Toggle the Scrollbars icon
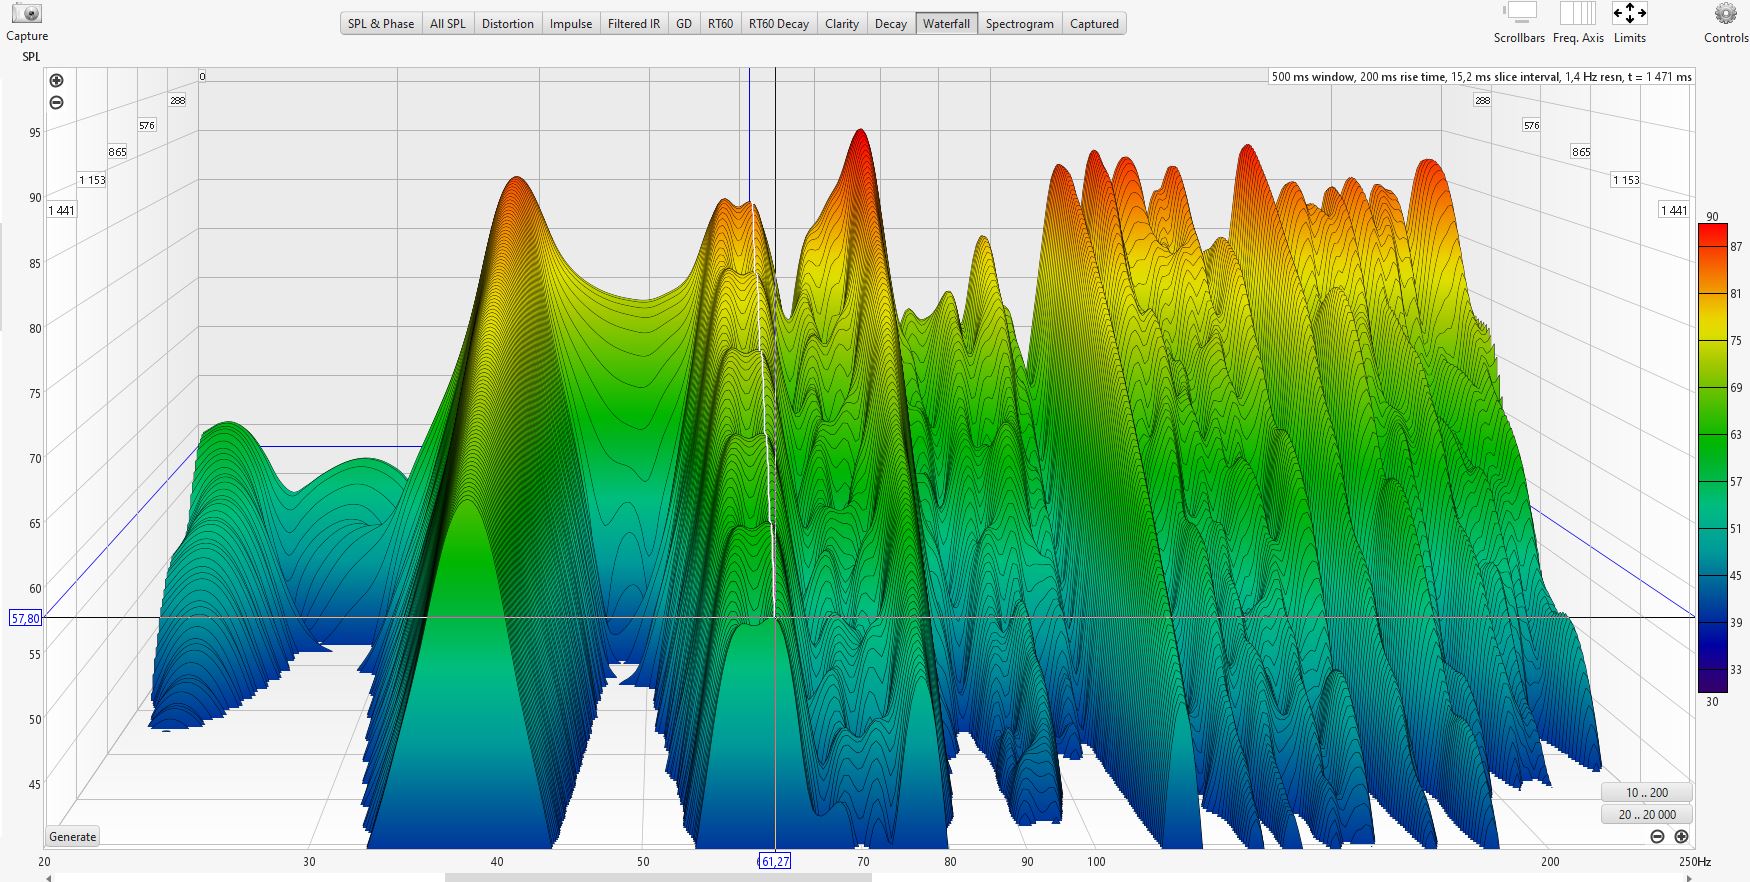The image size is (1750, 882). pyautogui.click(x=1519, y=14)
